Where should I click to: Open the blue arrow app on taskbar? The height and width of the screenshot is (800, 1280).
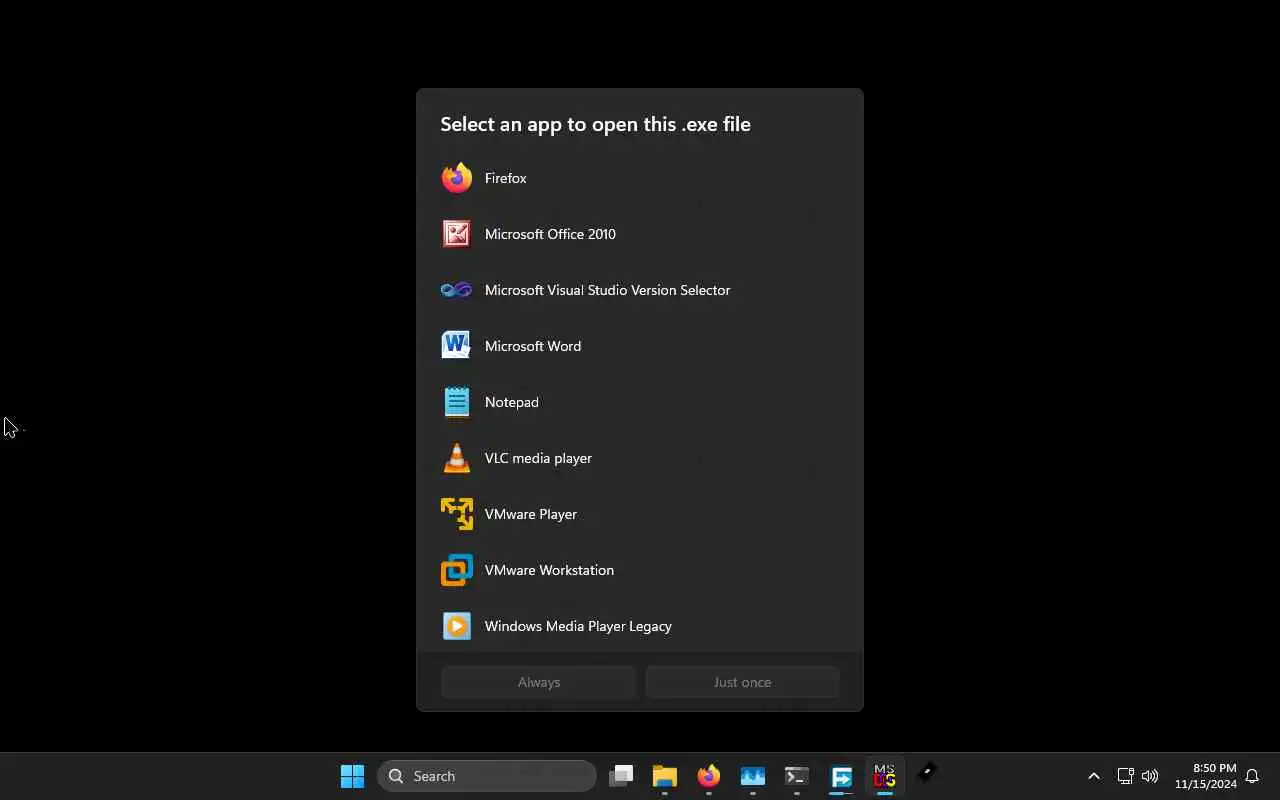point(841,776)
